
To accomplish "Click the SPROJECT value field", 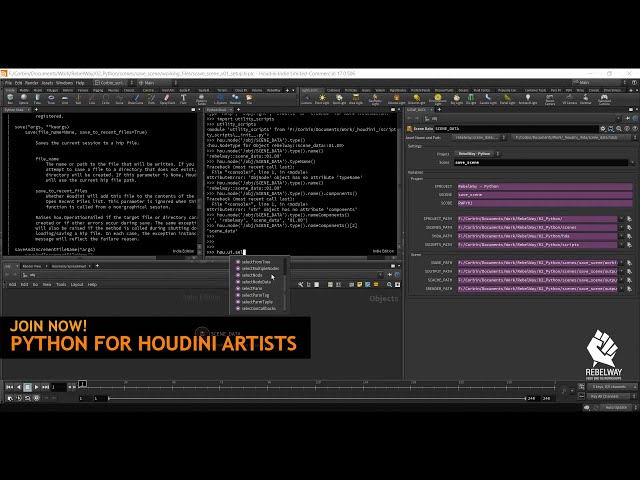I will [545, 187].
